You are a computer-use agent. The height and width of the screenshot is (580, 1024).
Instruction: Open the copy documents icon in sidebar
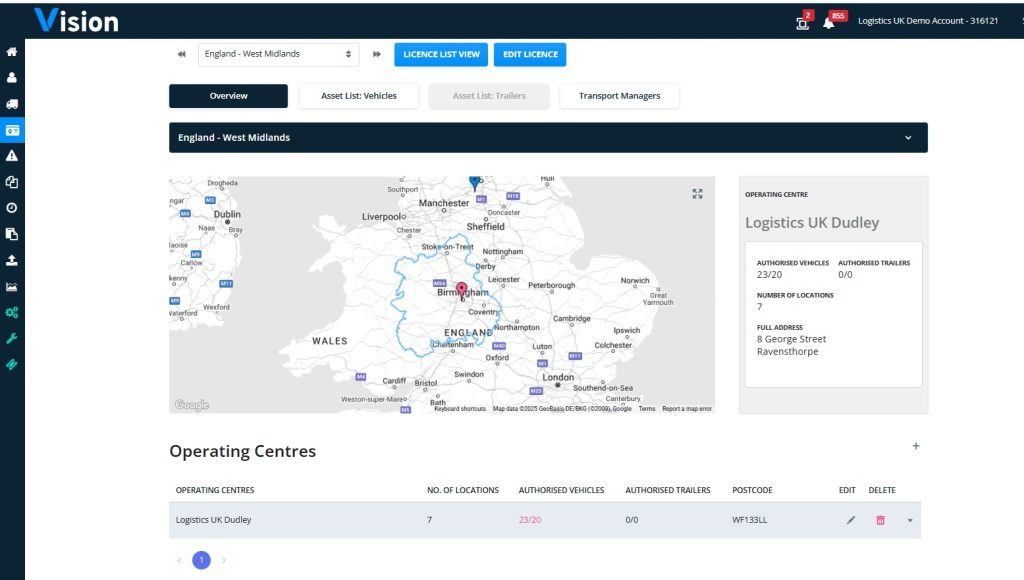[12, 182]
